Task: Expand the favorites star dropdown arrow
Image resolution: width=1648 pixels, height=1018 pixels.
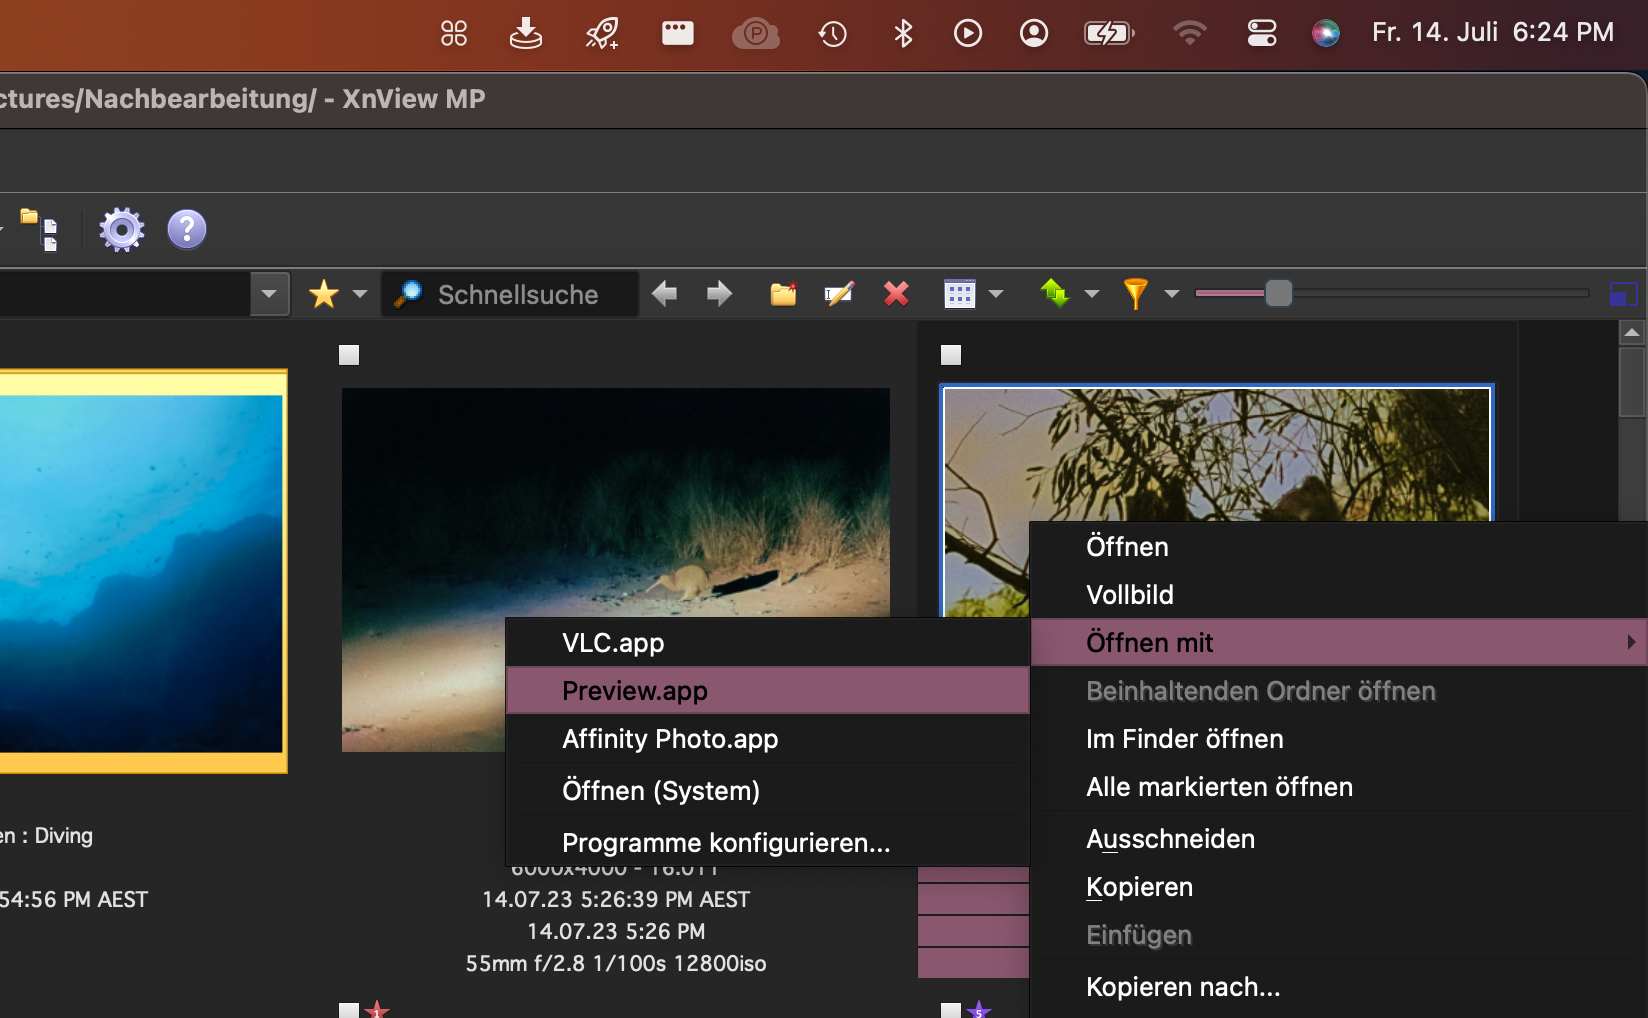Action: coord(360,294)
